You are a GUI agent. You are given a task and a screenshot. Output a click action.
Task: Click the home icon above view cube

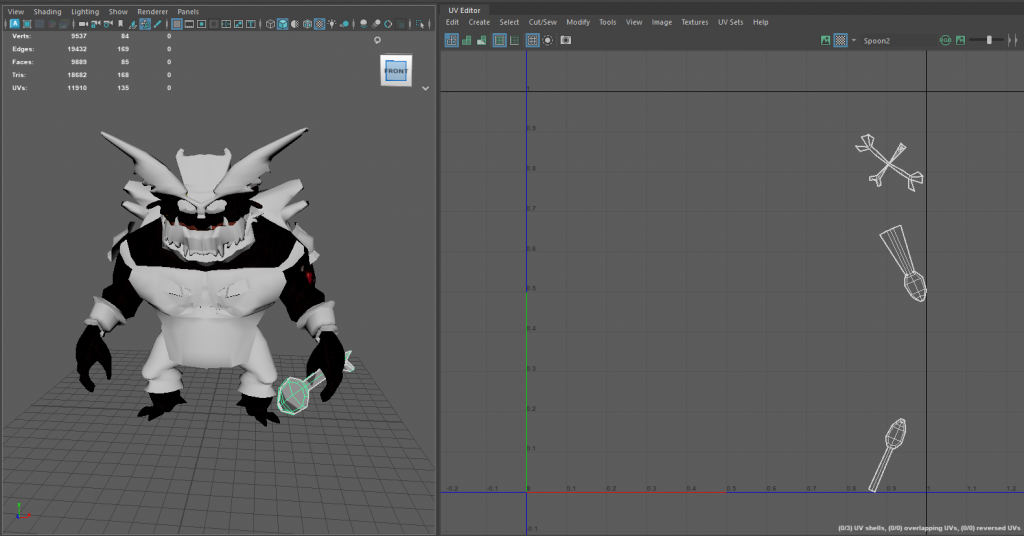pos(377,40)
